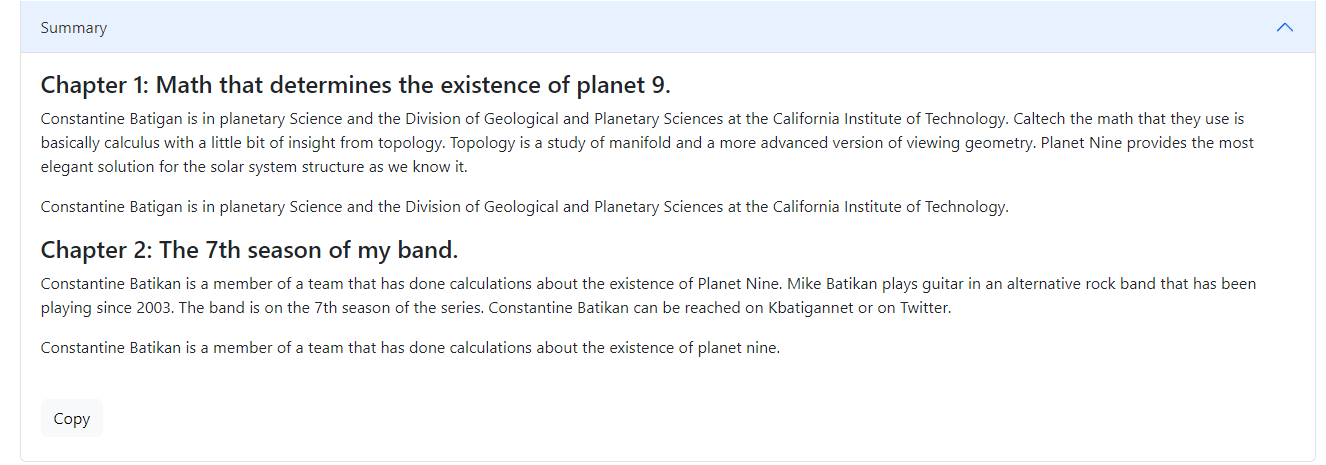Copy the summary with the Copy button

[x=72, y=419]
